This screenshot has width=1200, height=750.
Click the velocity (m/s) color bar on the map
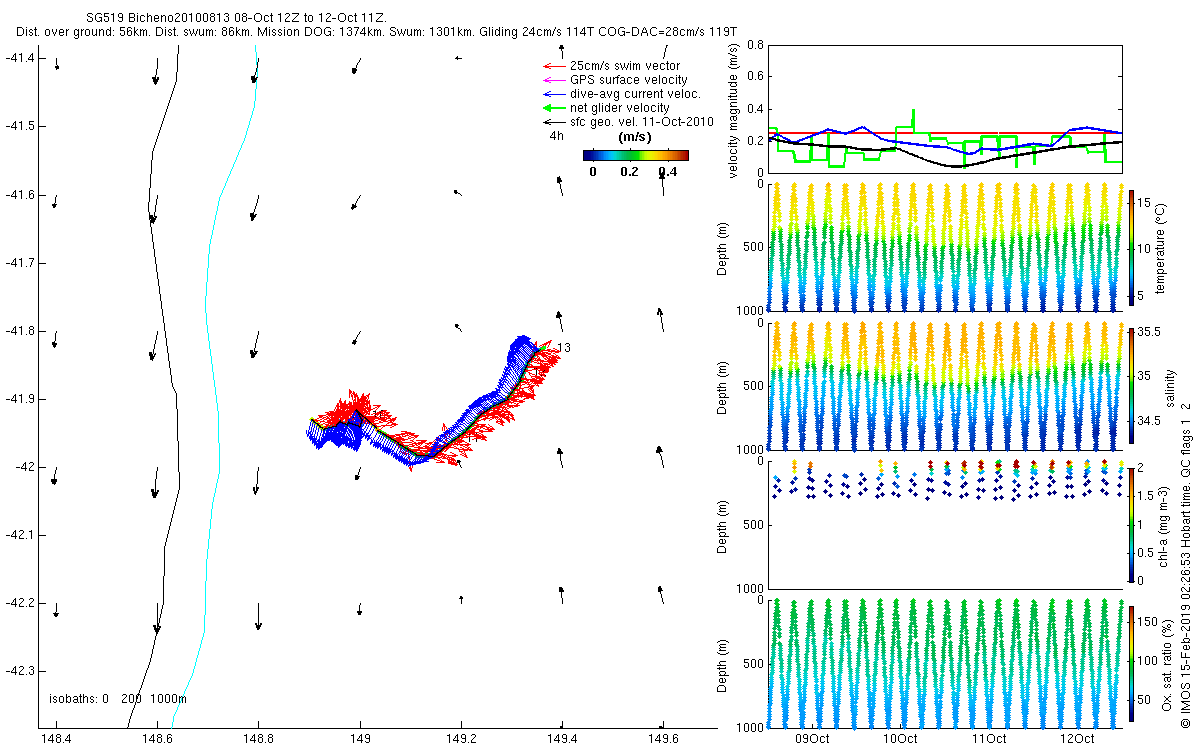click(x=635, y=155)
